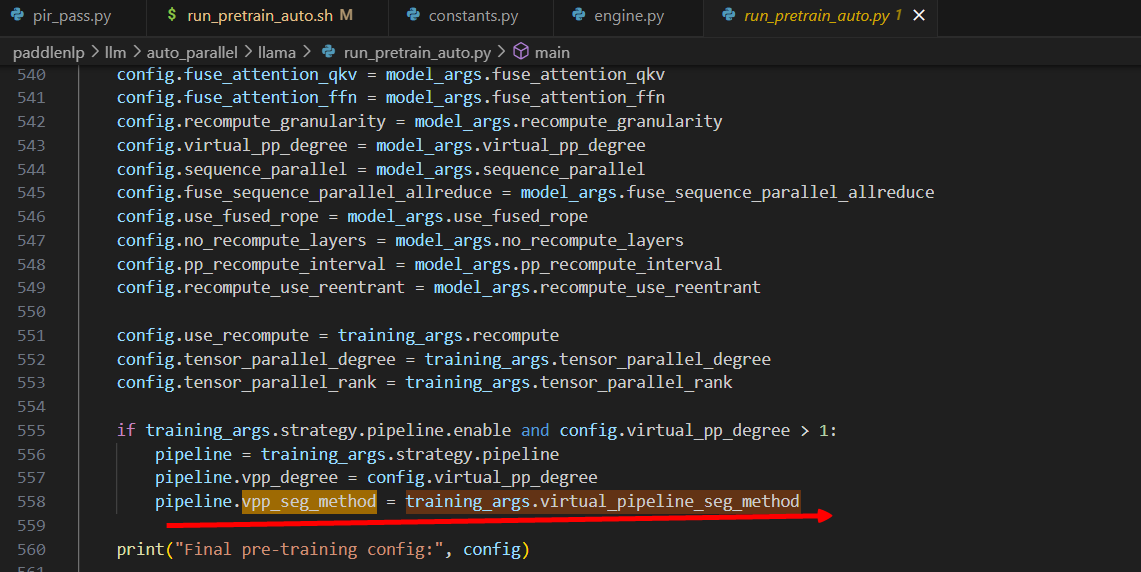Click line number 555 in gutter
1141x572 pixels.
tap(31, 430)
